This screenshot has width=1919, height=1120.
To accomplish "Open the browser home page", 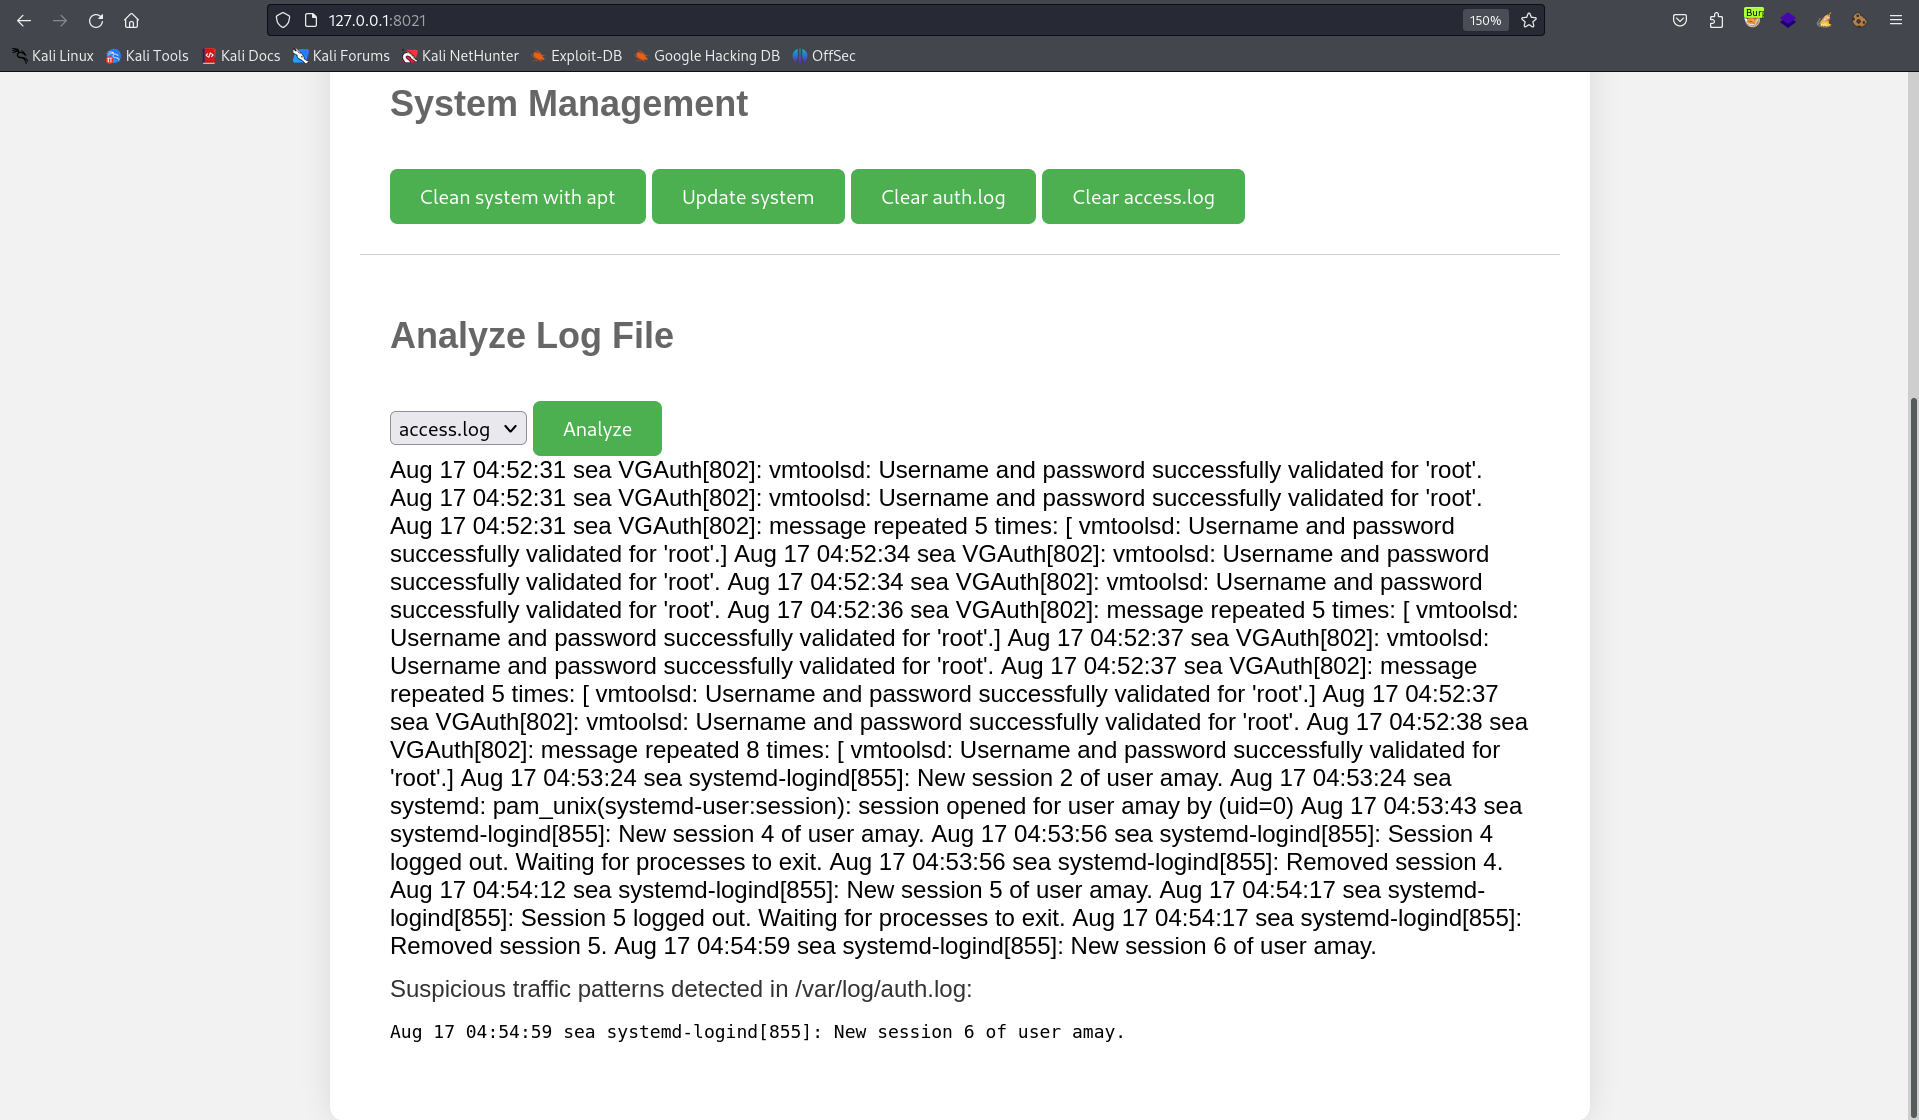I will pos(131,20).
